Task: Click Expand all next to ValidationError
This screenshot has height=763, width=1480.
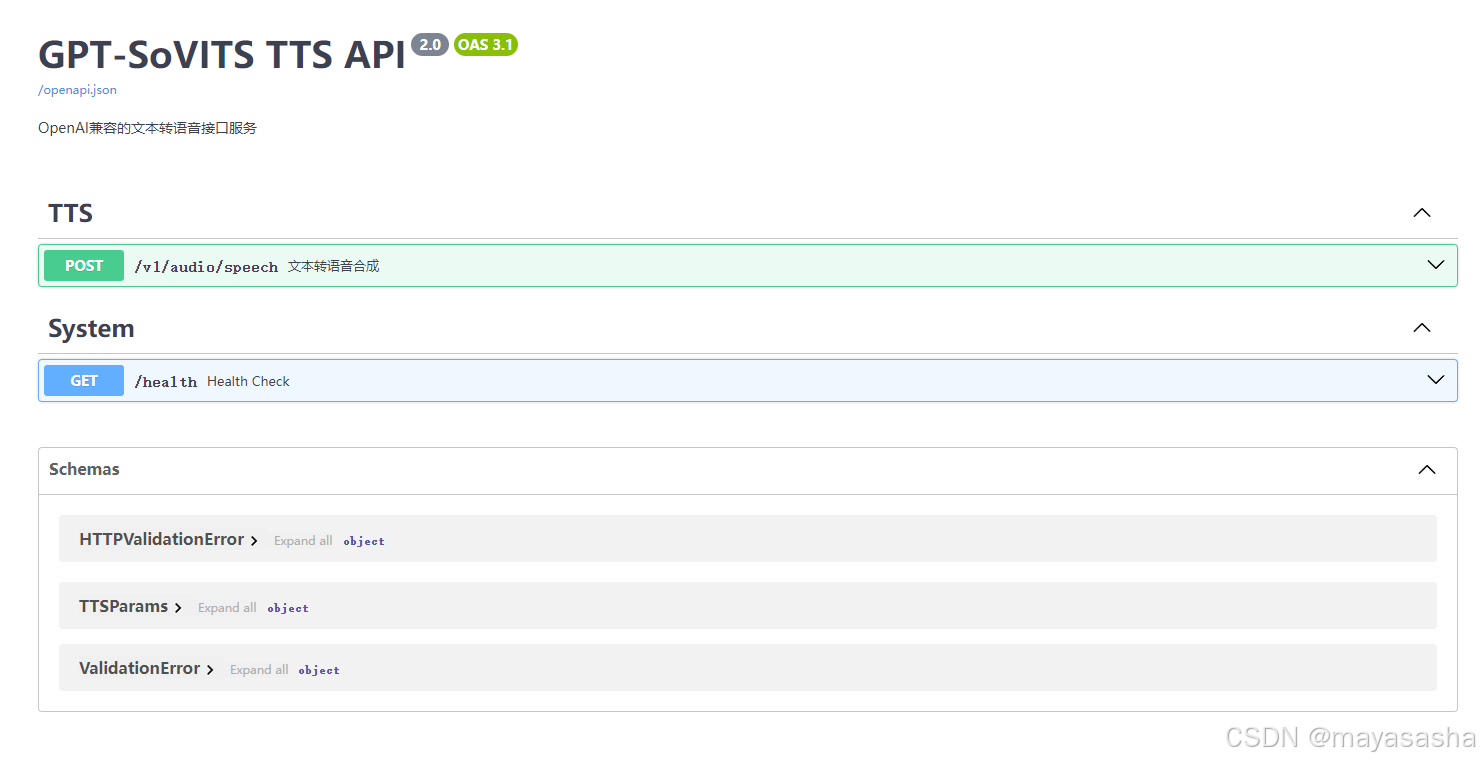Action: (259, 670)
